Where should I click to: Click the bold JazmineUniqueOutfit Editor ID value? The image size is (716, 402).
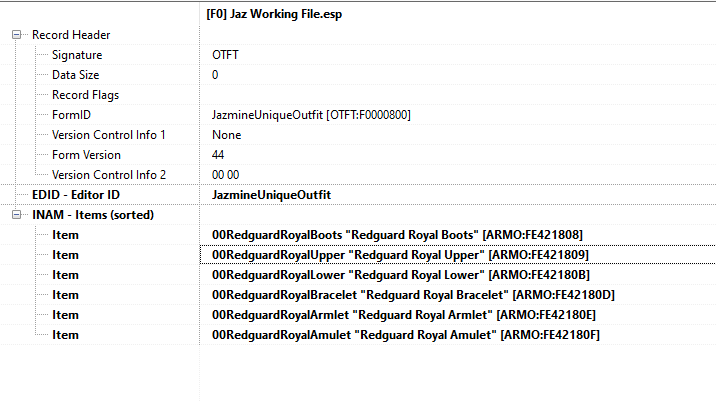271,195
